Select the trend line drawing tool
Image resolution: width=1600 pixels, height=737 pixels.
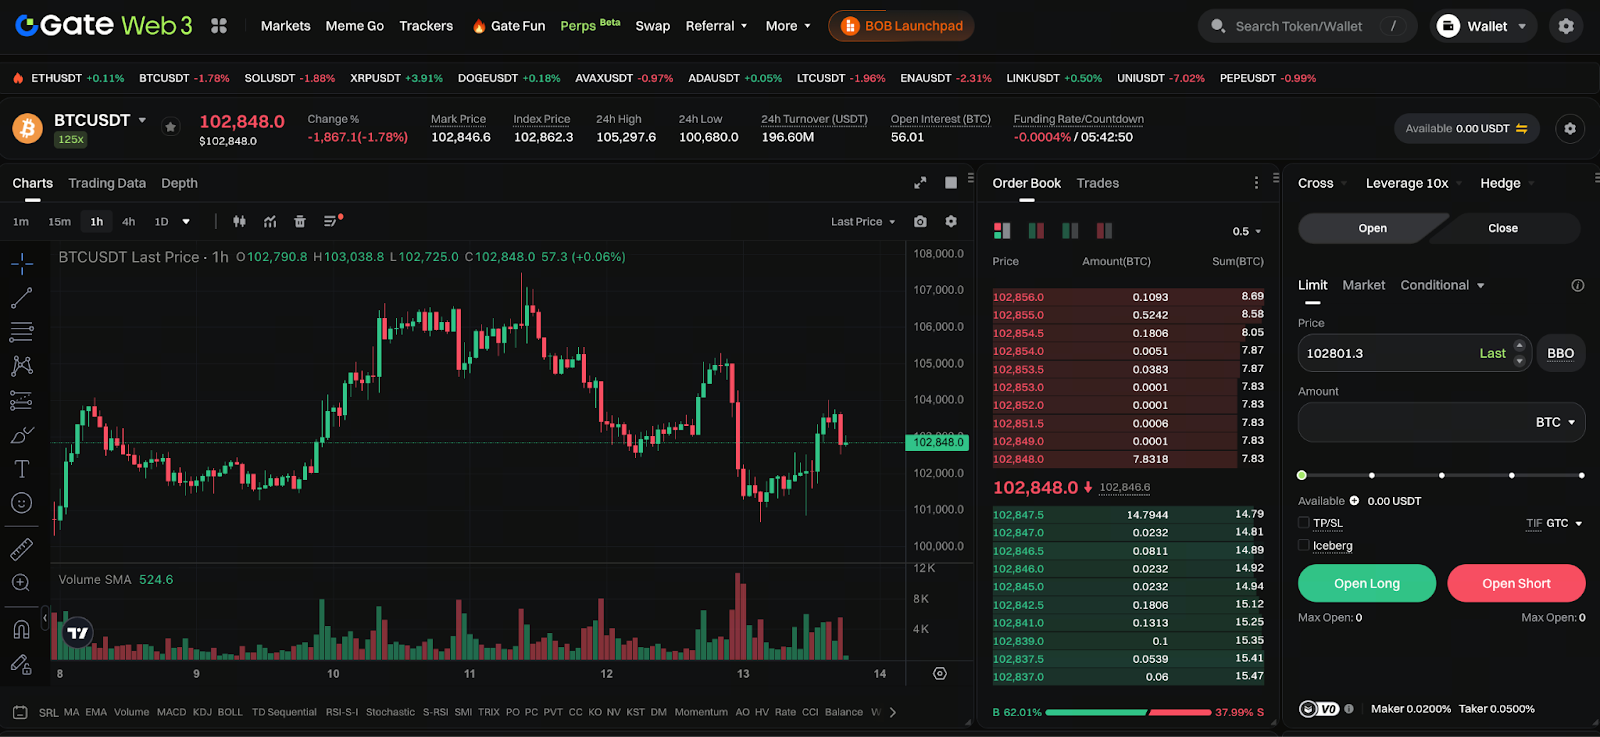[x=22, y=298]
